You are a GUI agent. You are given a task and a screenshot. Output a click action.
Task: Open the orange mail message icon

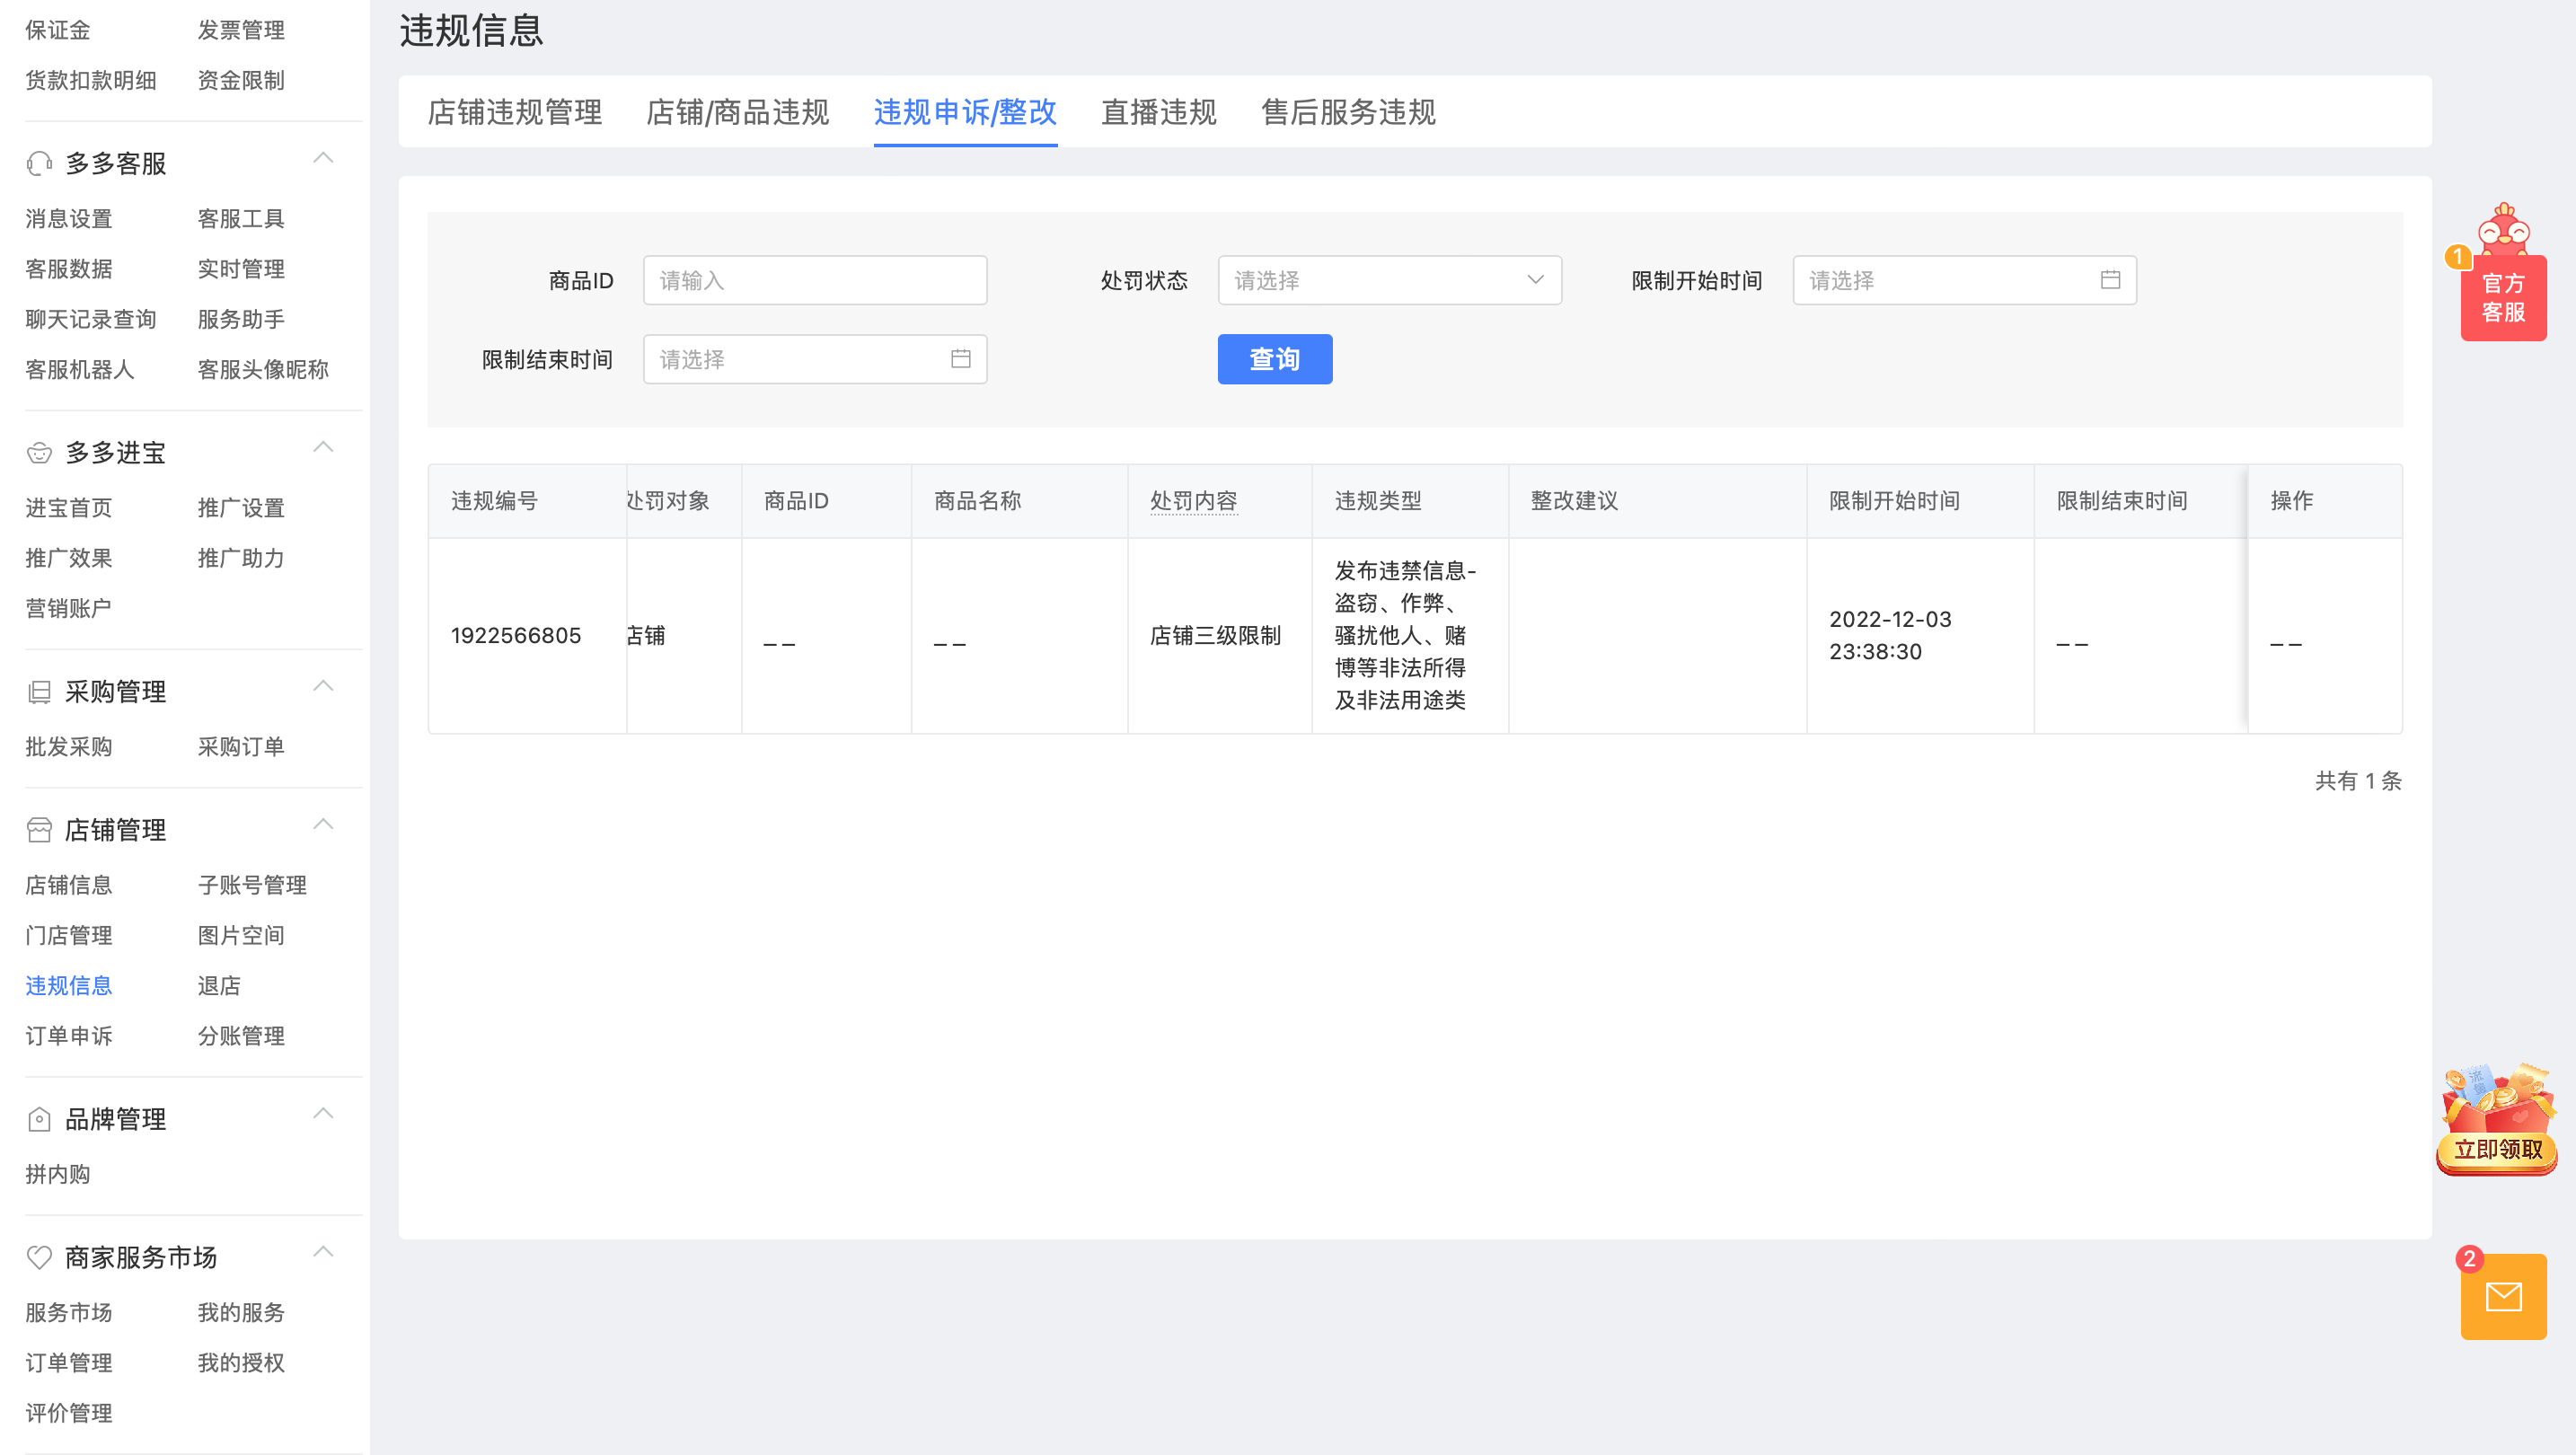click(2503, 1297)
